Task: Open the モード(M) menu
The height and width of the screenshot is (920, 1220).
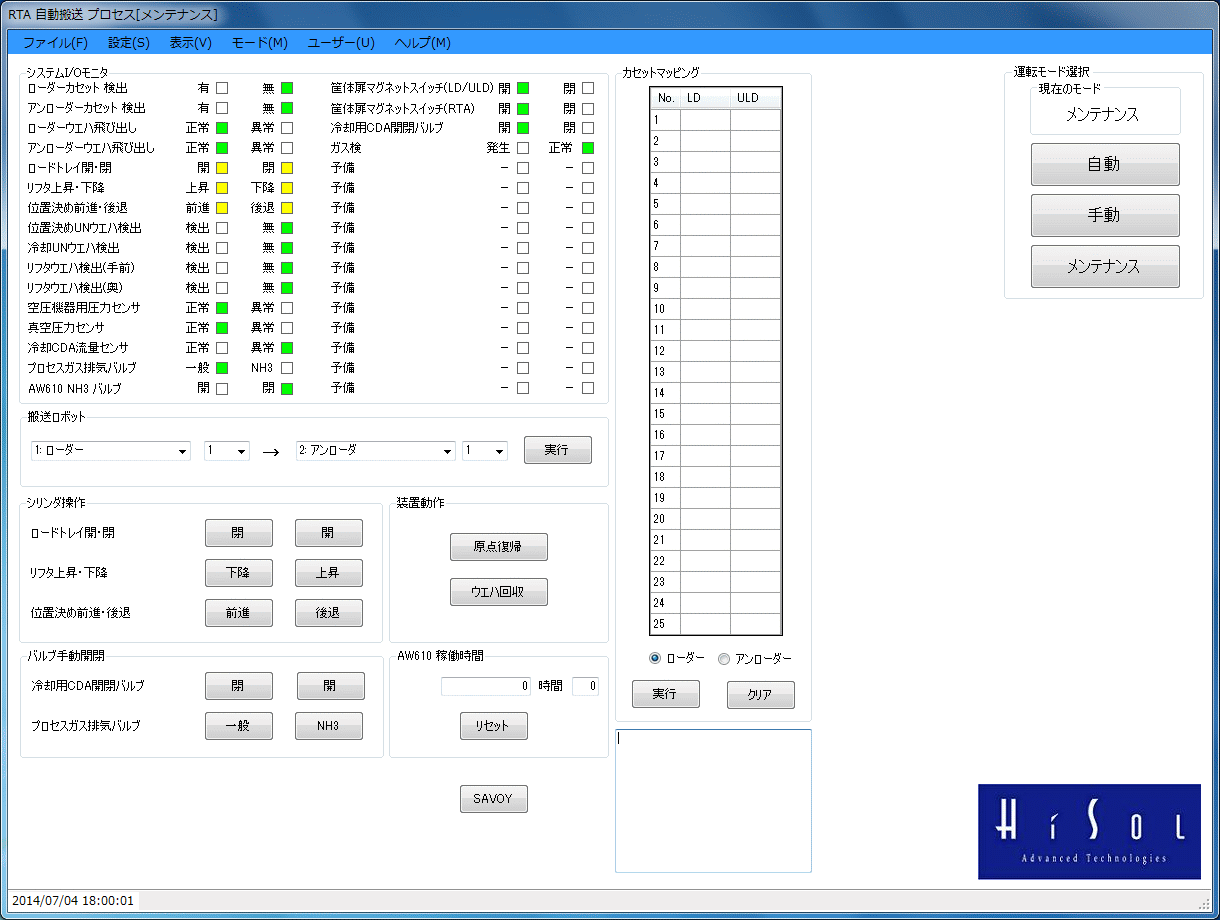Action: [259, 43]
